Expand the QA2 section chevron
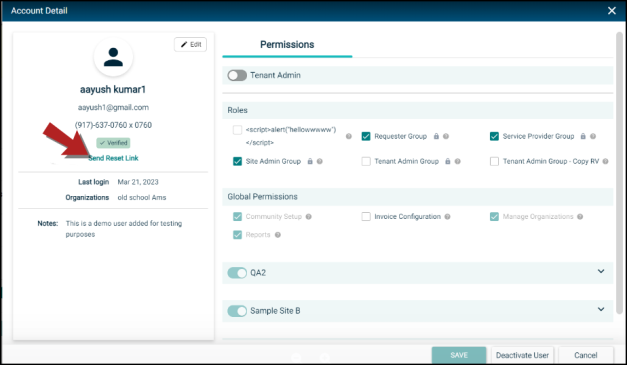627x365 pixels. click(601, 271)
